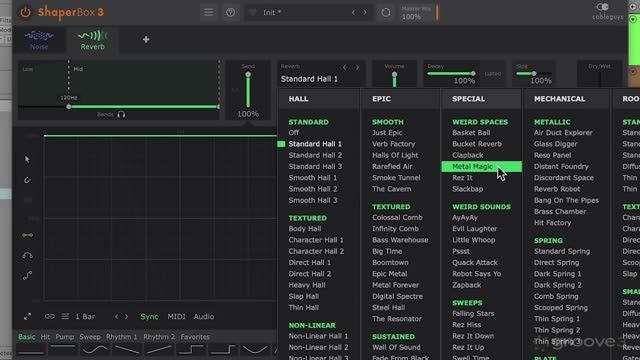This screenshot has width=640, height=360.
Task: Select the arc curve tool
Action: coord(27,256)
